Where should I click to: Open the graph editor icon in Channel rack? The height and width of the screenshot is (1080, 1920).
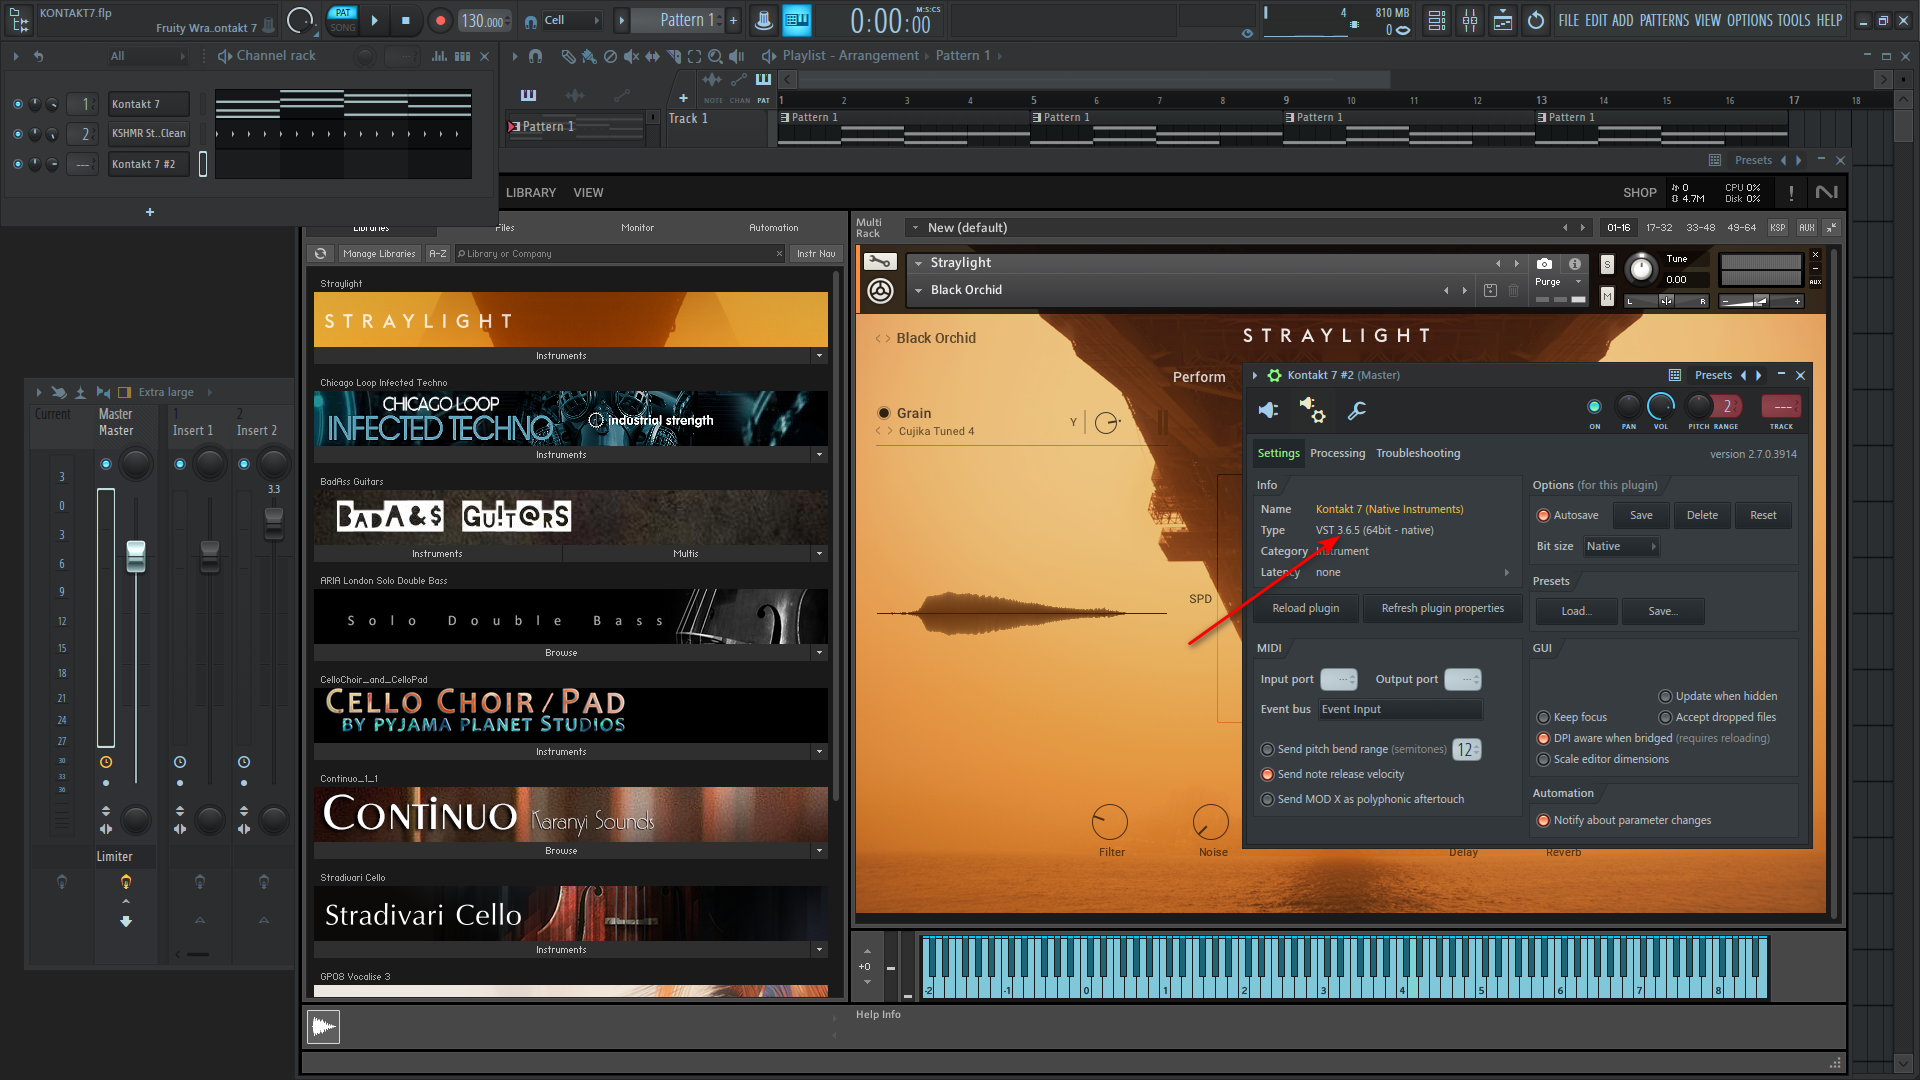click(x=439, y=56)
